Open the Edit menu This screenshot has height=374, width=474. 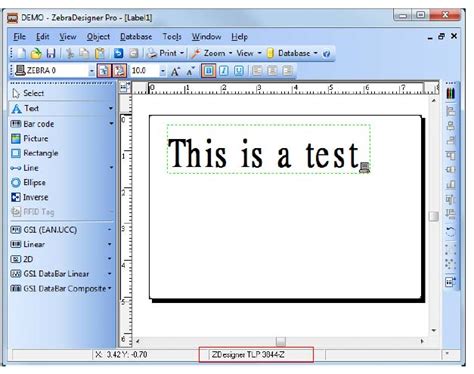click(x=43, y=37)
